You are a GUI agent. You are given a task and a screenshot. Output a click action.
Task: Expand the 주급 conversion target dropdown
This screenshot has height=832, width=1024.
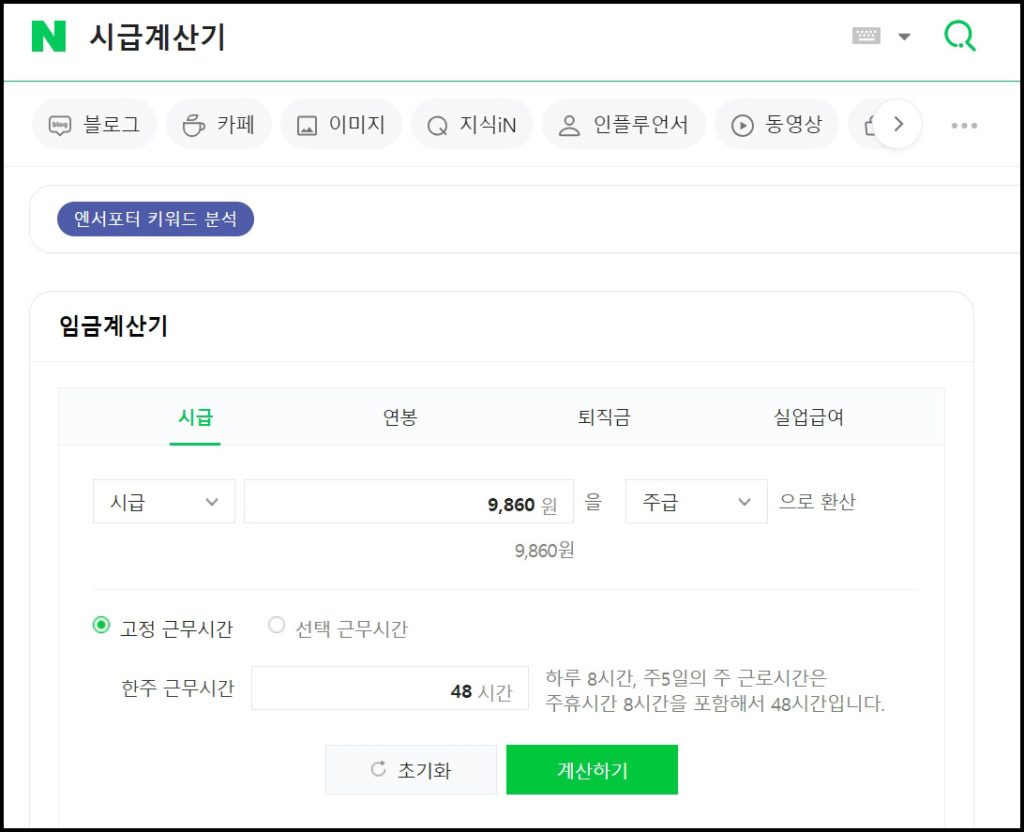[x=696, y=502]
